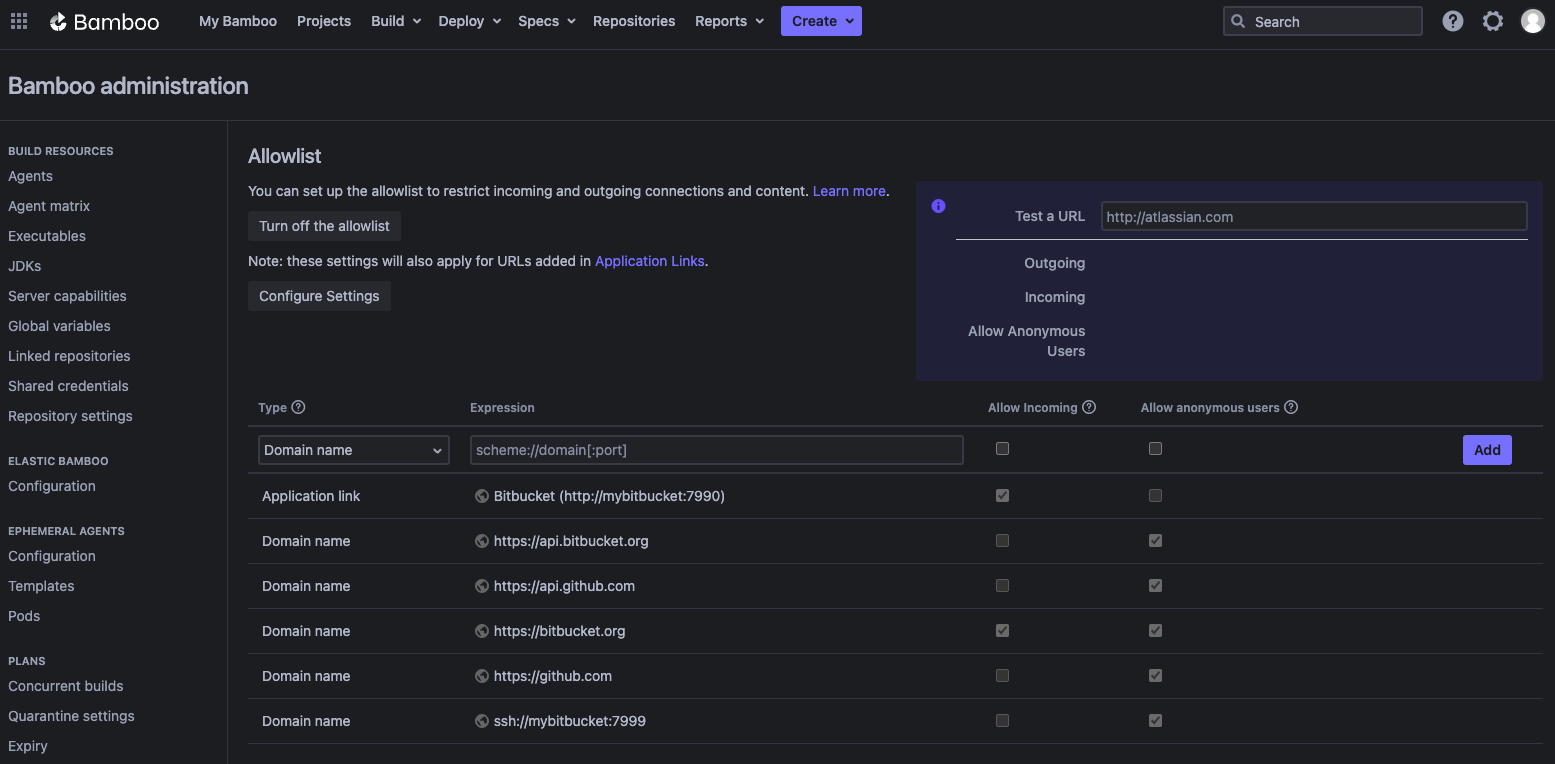Open JDKs in the sidebar
This screenshot has width=1555, height=764.
(x=24, y=266)
